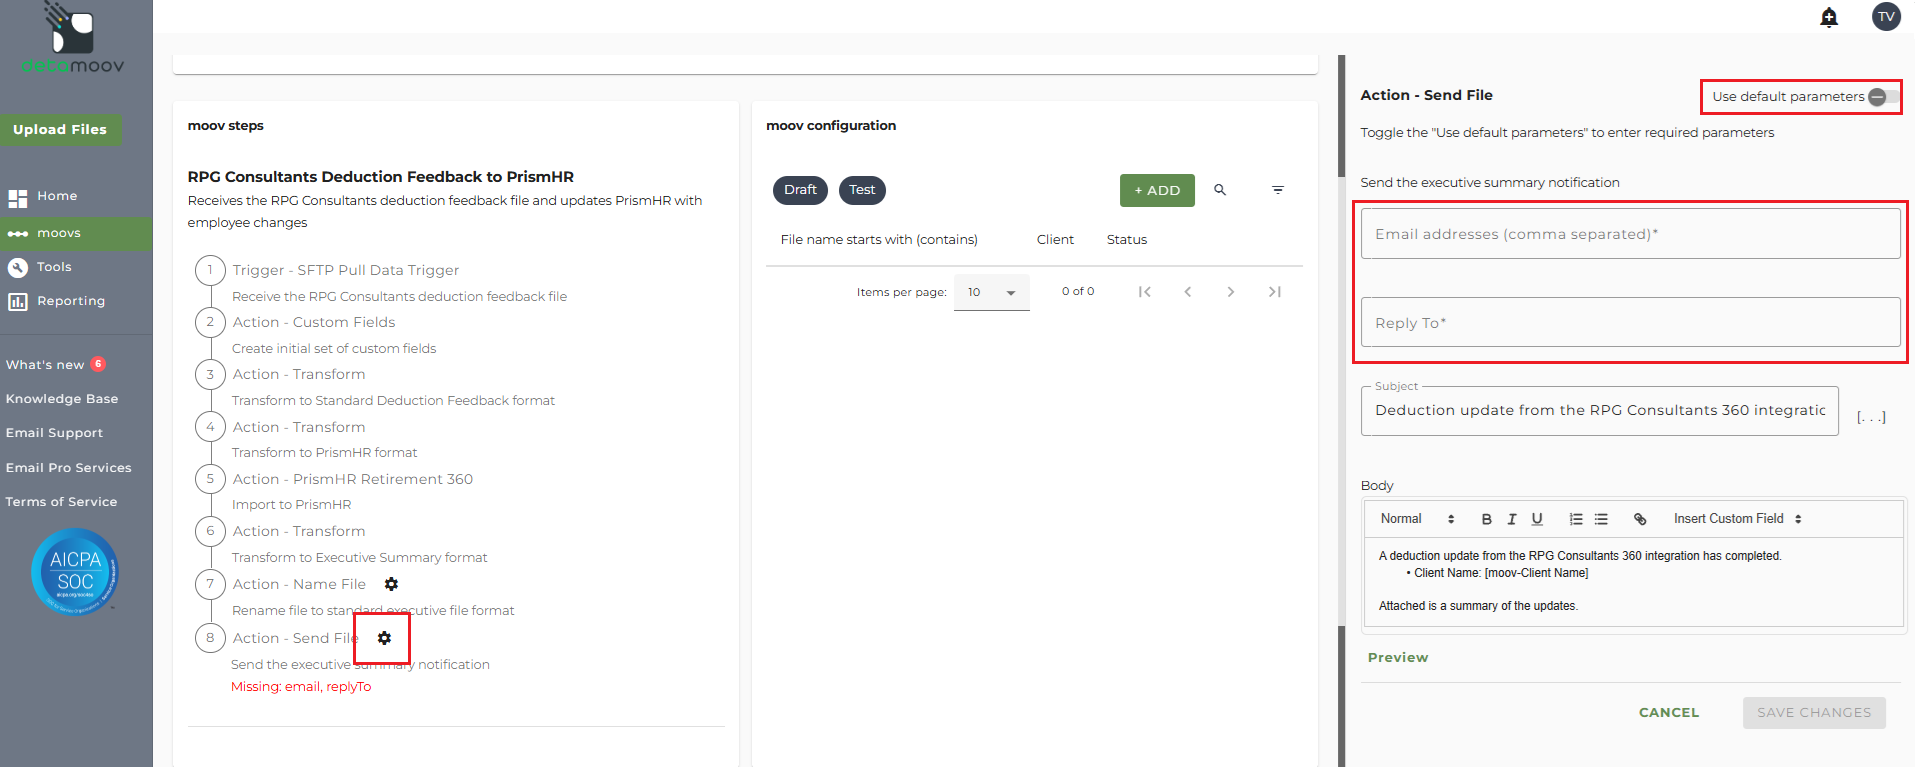Search the moov configuration list
The image size is (1915, 767).
1220,190
